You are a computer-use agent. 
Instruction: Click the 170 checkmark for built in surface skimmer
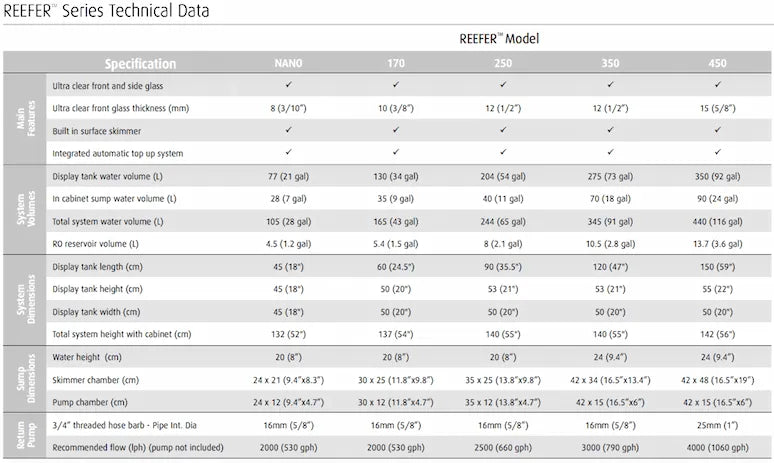click(x=396, y=129)
